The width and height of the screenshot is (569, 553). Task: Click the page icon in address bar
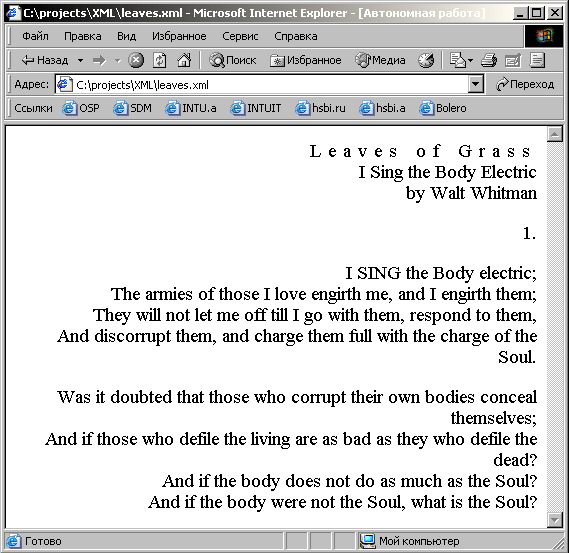tap(64, 85)
